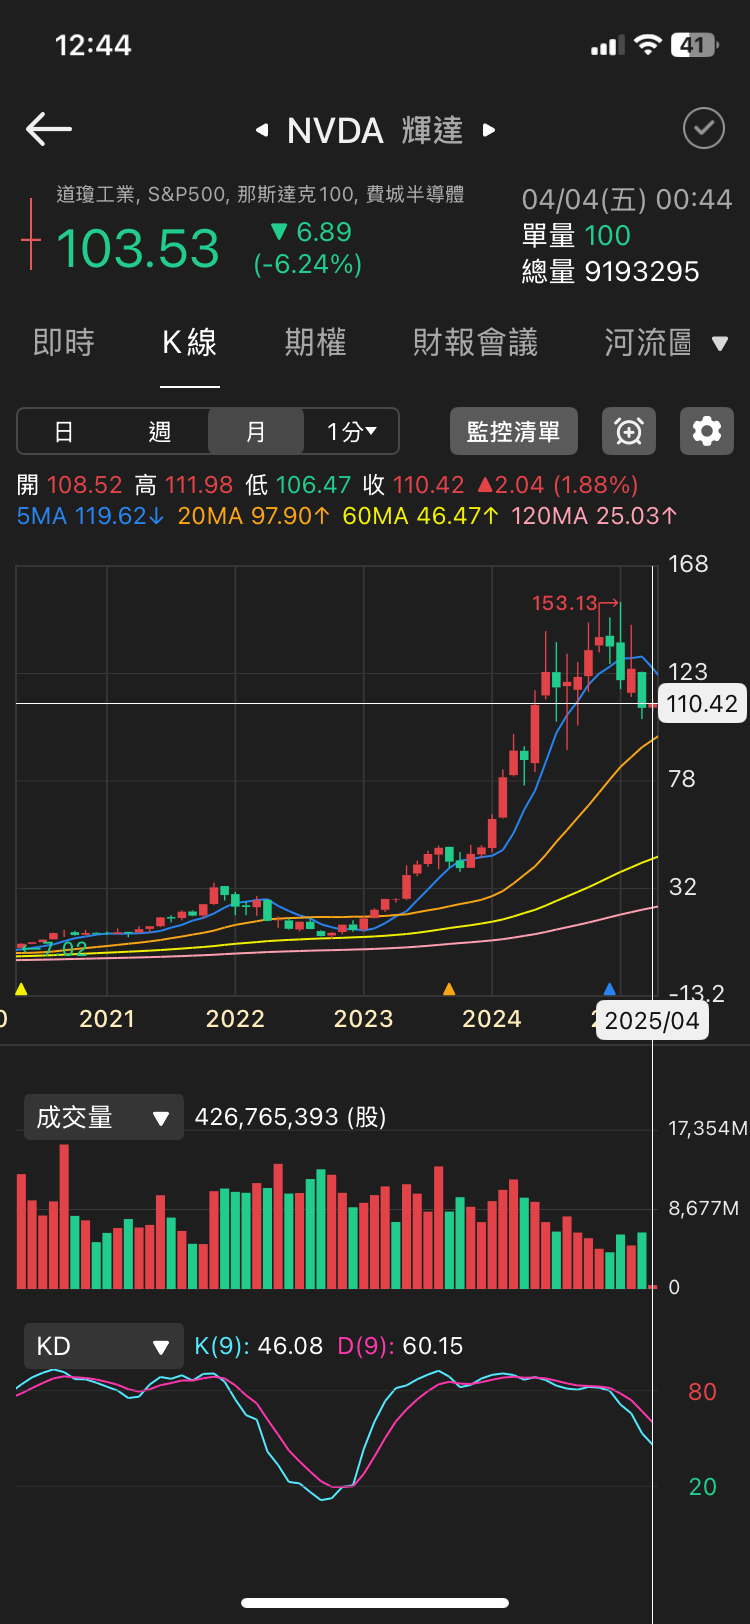Select monthly 月 period
Viewport: 750px width, 1624px height.
(256, 432)
